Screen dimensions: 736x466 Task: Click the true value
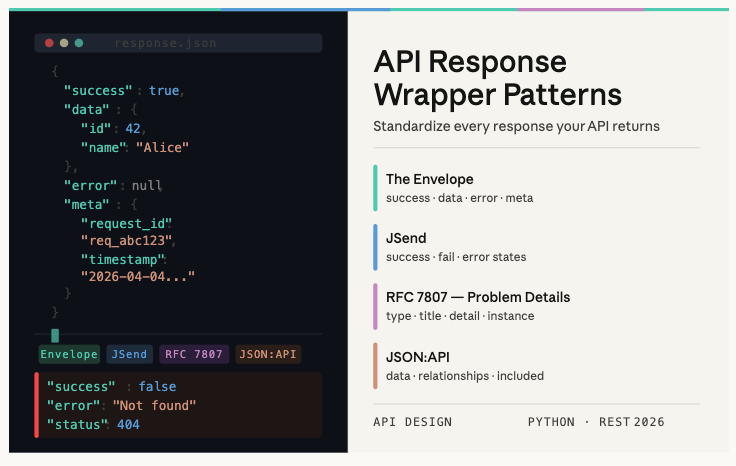[164, 91]
